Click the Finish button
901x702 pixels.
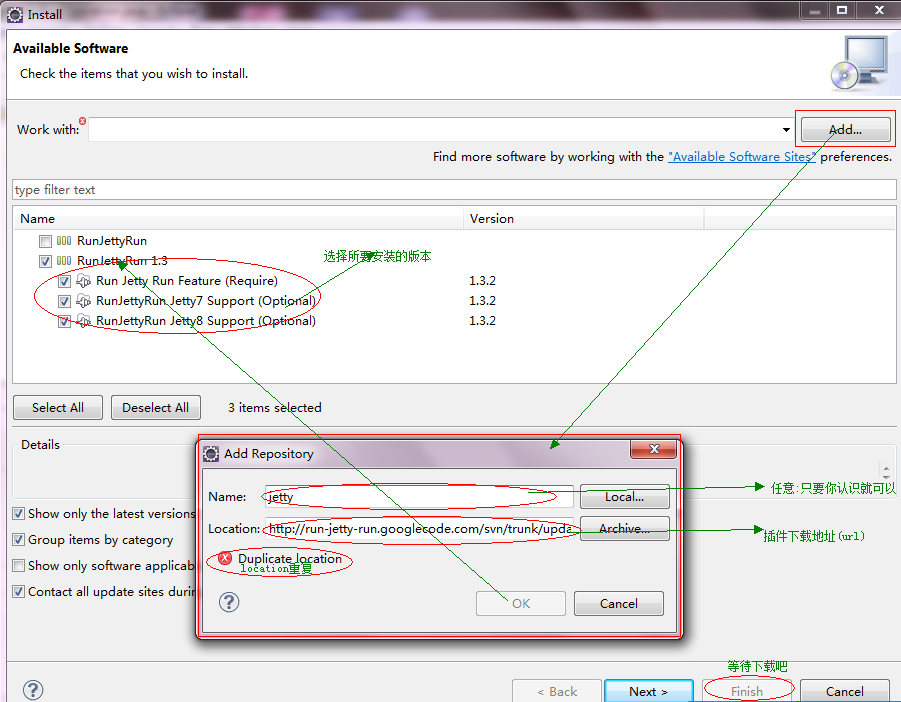(x=747, y=691)
